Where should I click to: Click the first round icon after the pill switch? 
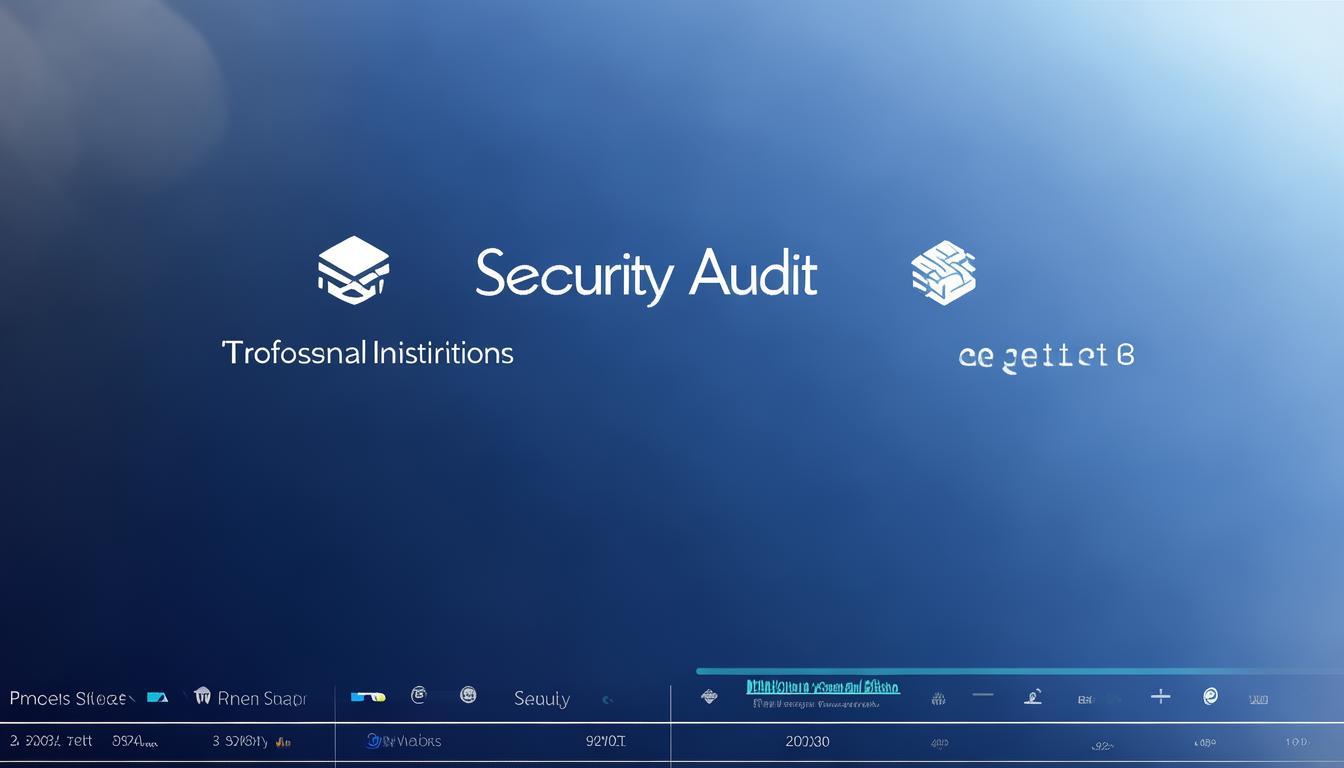click(419, 695)
